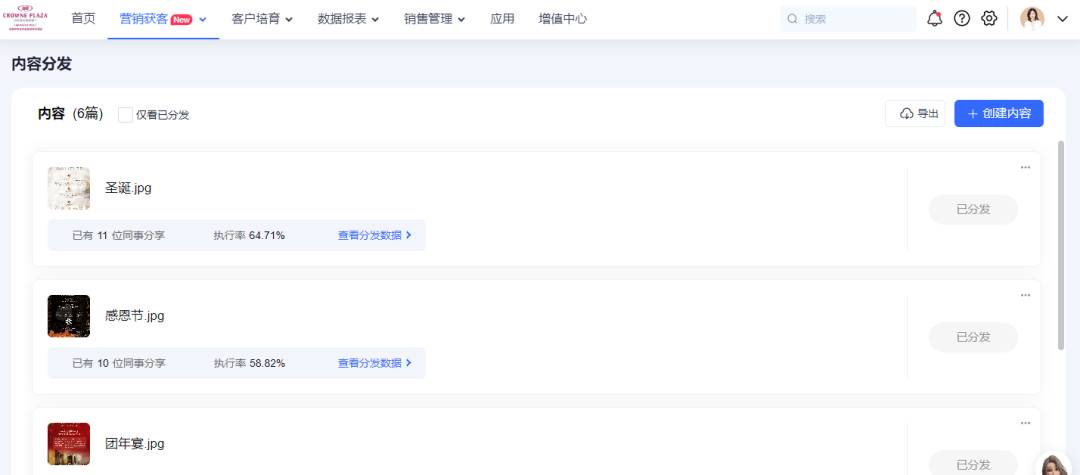
Task: View 查看分发数据 for 圣诞.jpg
Action: (x=375, y=235)
